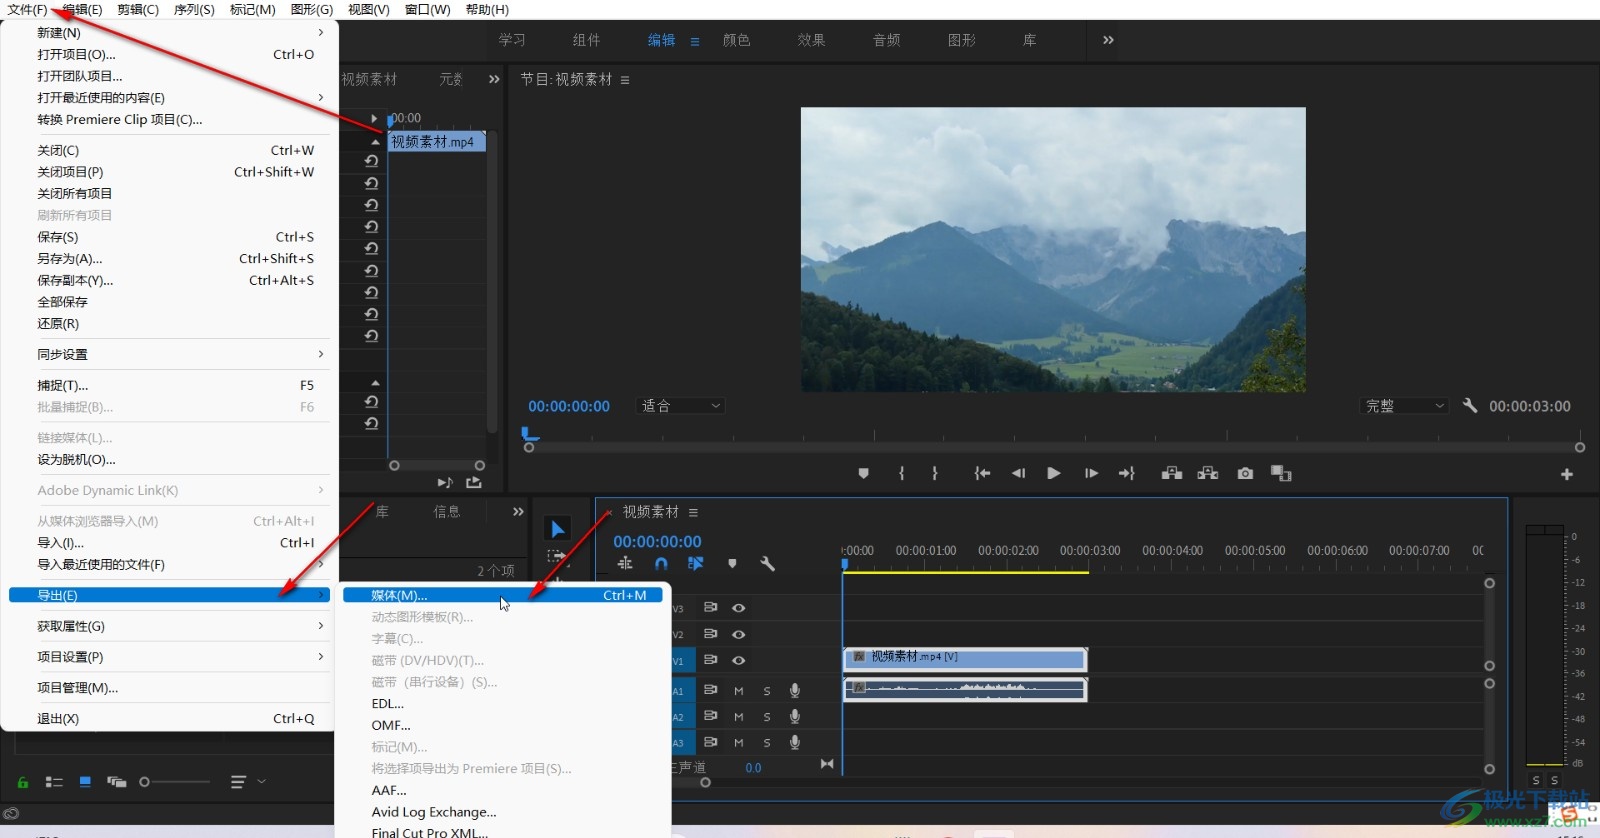Open the button editor plus icon

point(1567,474)
